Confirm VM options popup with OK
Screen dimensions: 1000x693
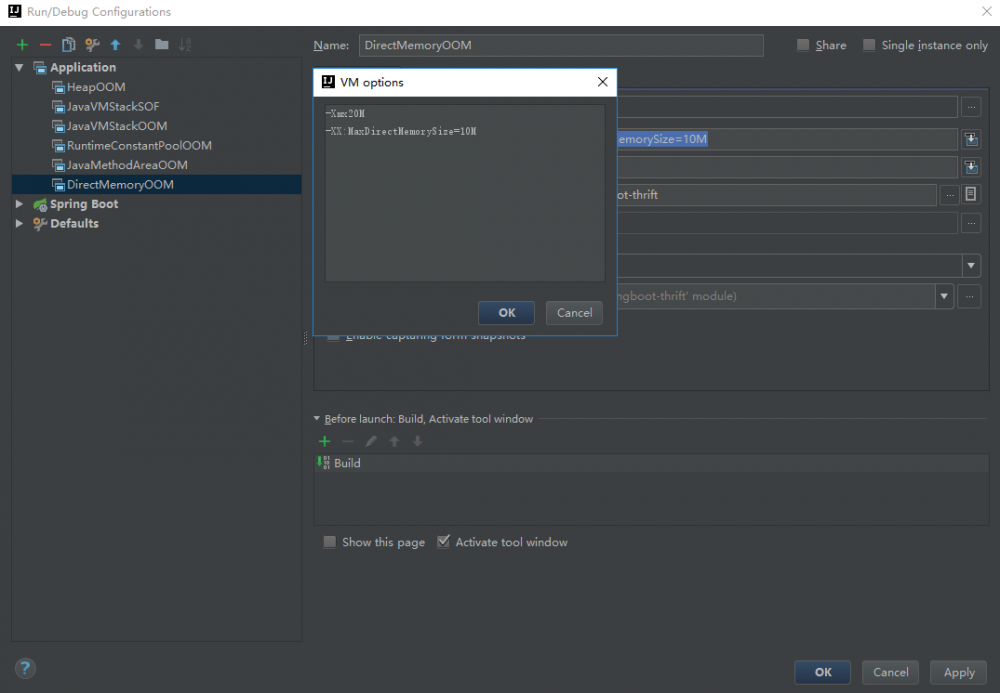506,312
